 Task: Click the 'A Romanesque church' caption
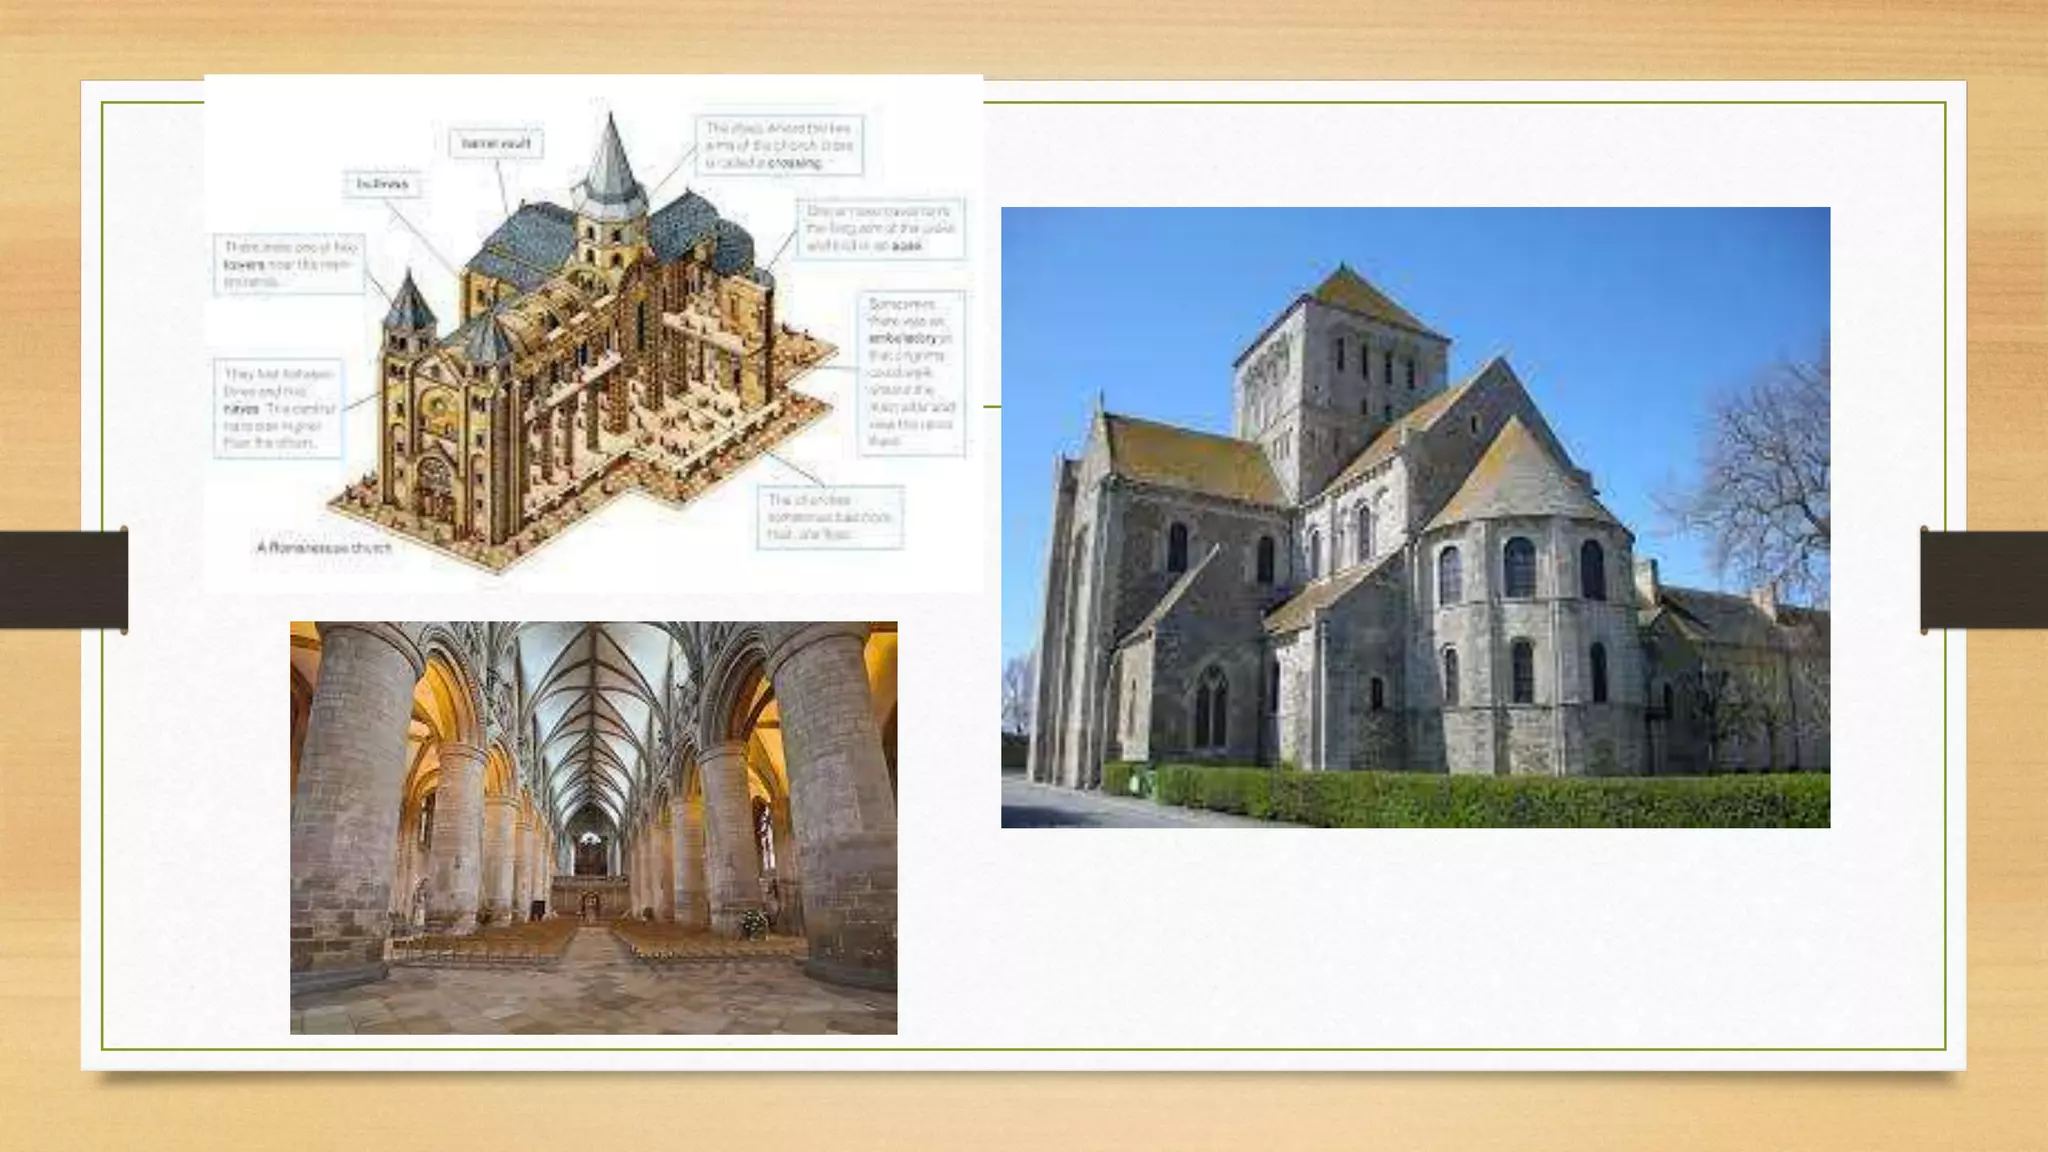324,547
